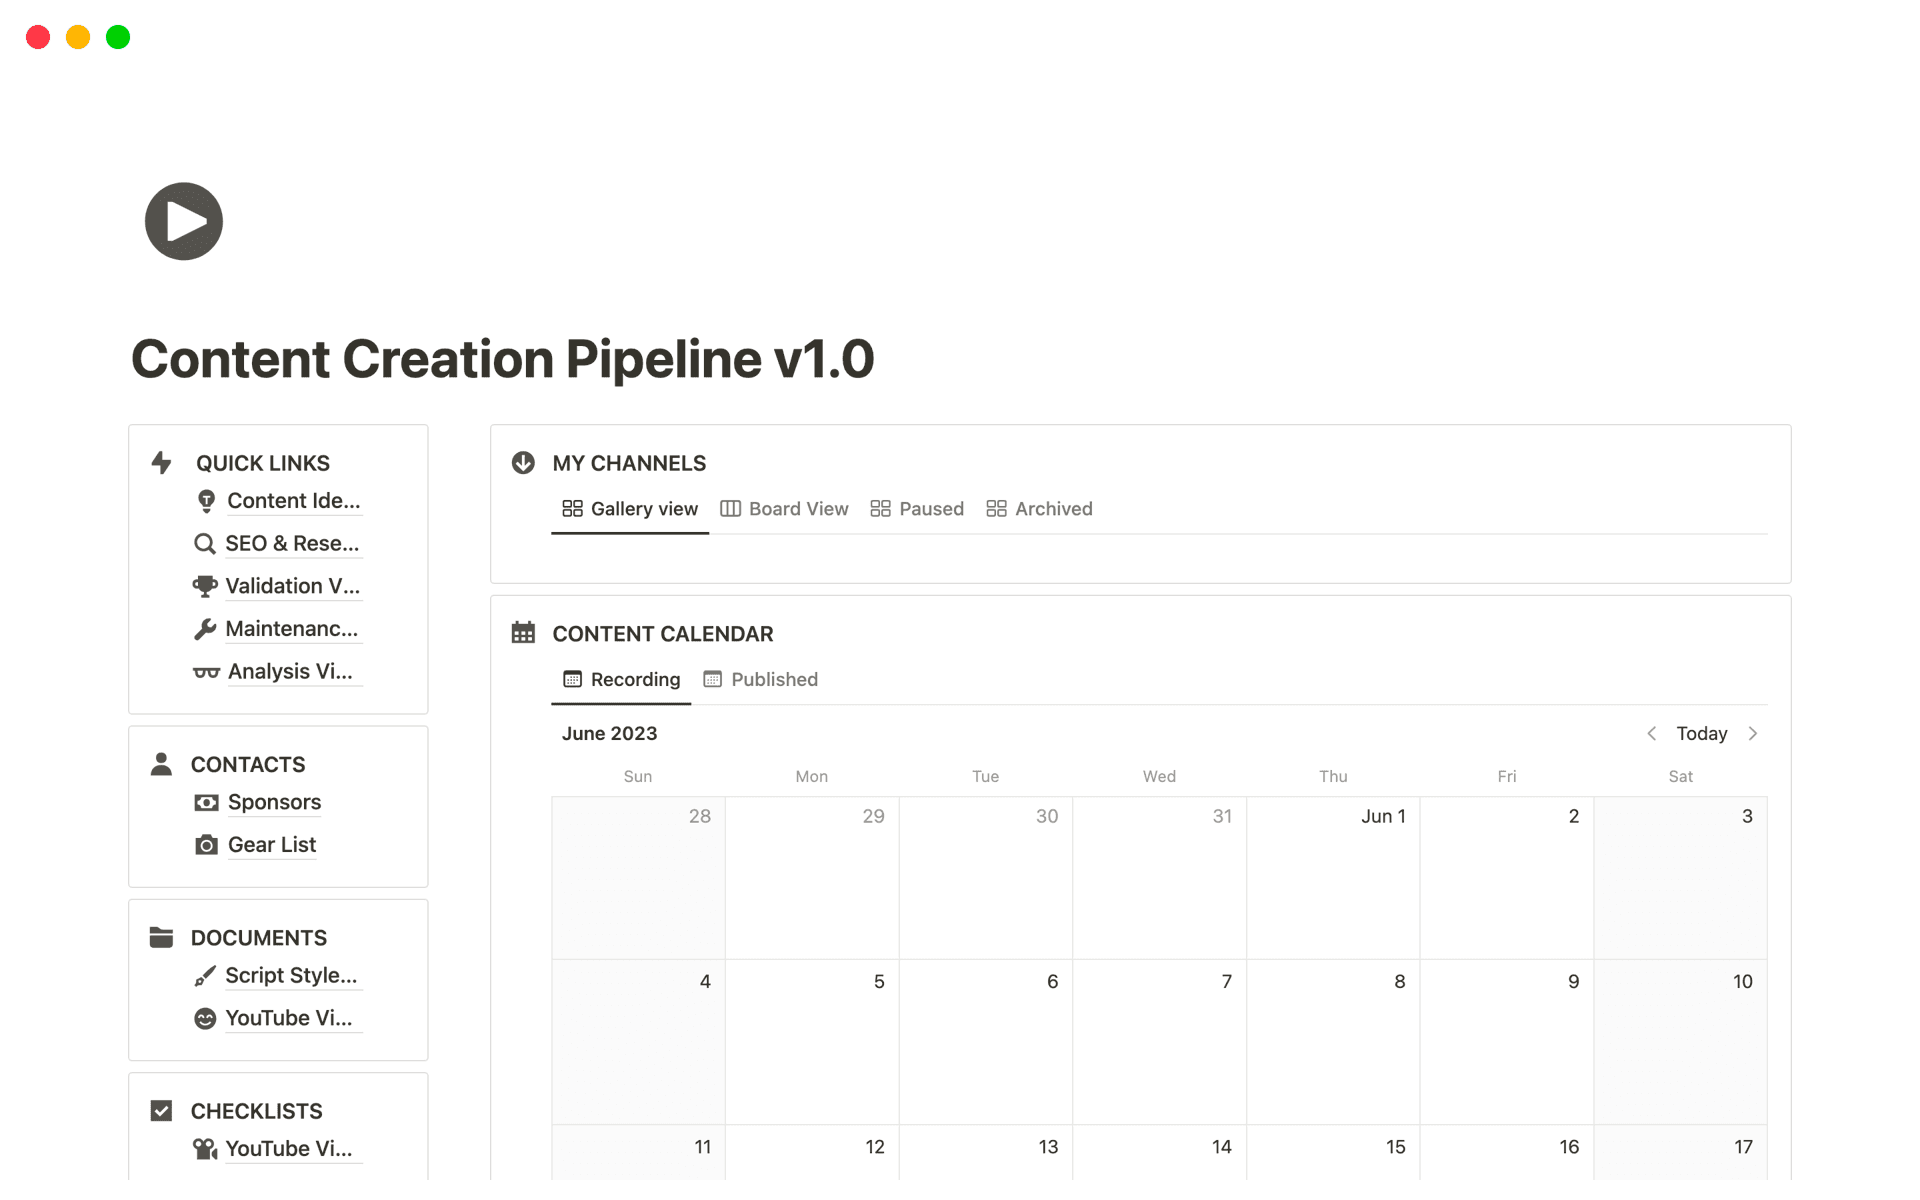Open the Sponsors contact page
Image resolution: width=1920 pixels, height=1200 pixels.
coord(274,802)
